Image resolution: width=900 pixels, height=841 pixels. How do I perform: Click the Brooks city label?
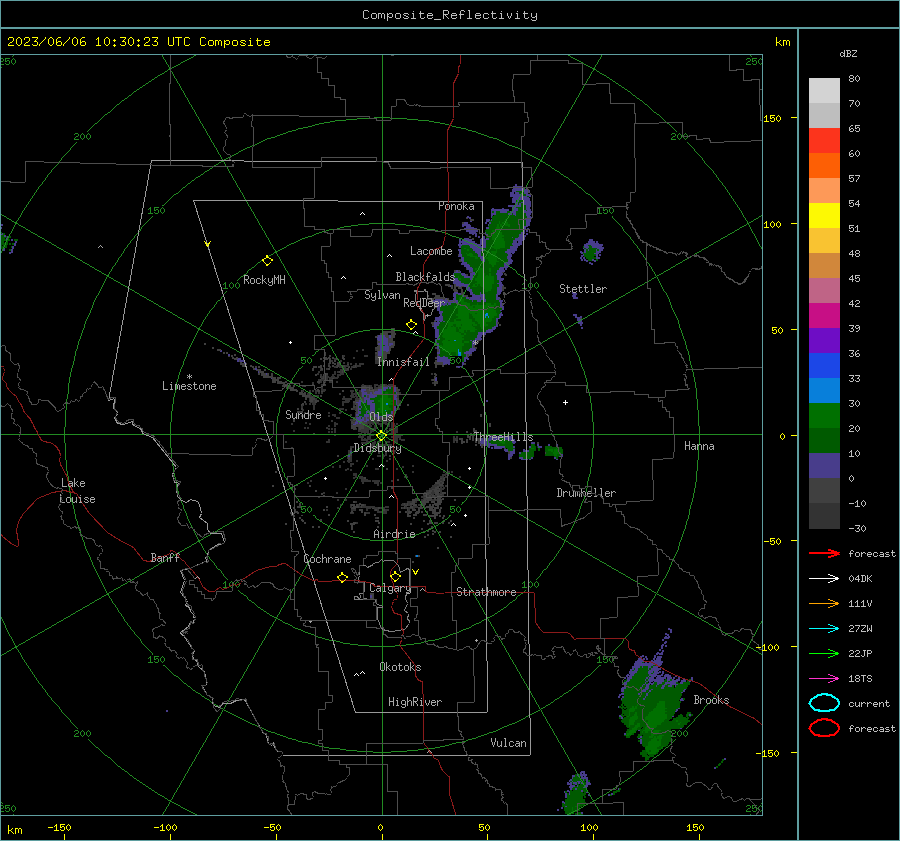711,700
